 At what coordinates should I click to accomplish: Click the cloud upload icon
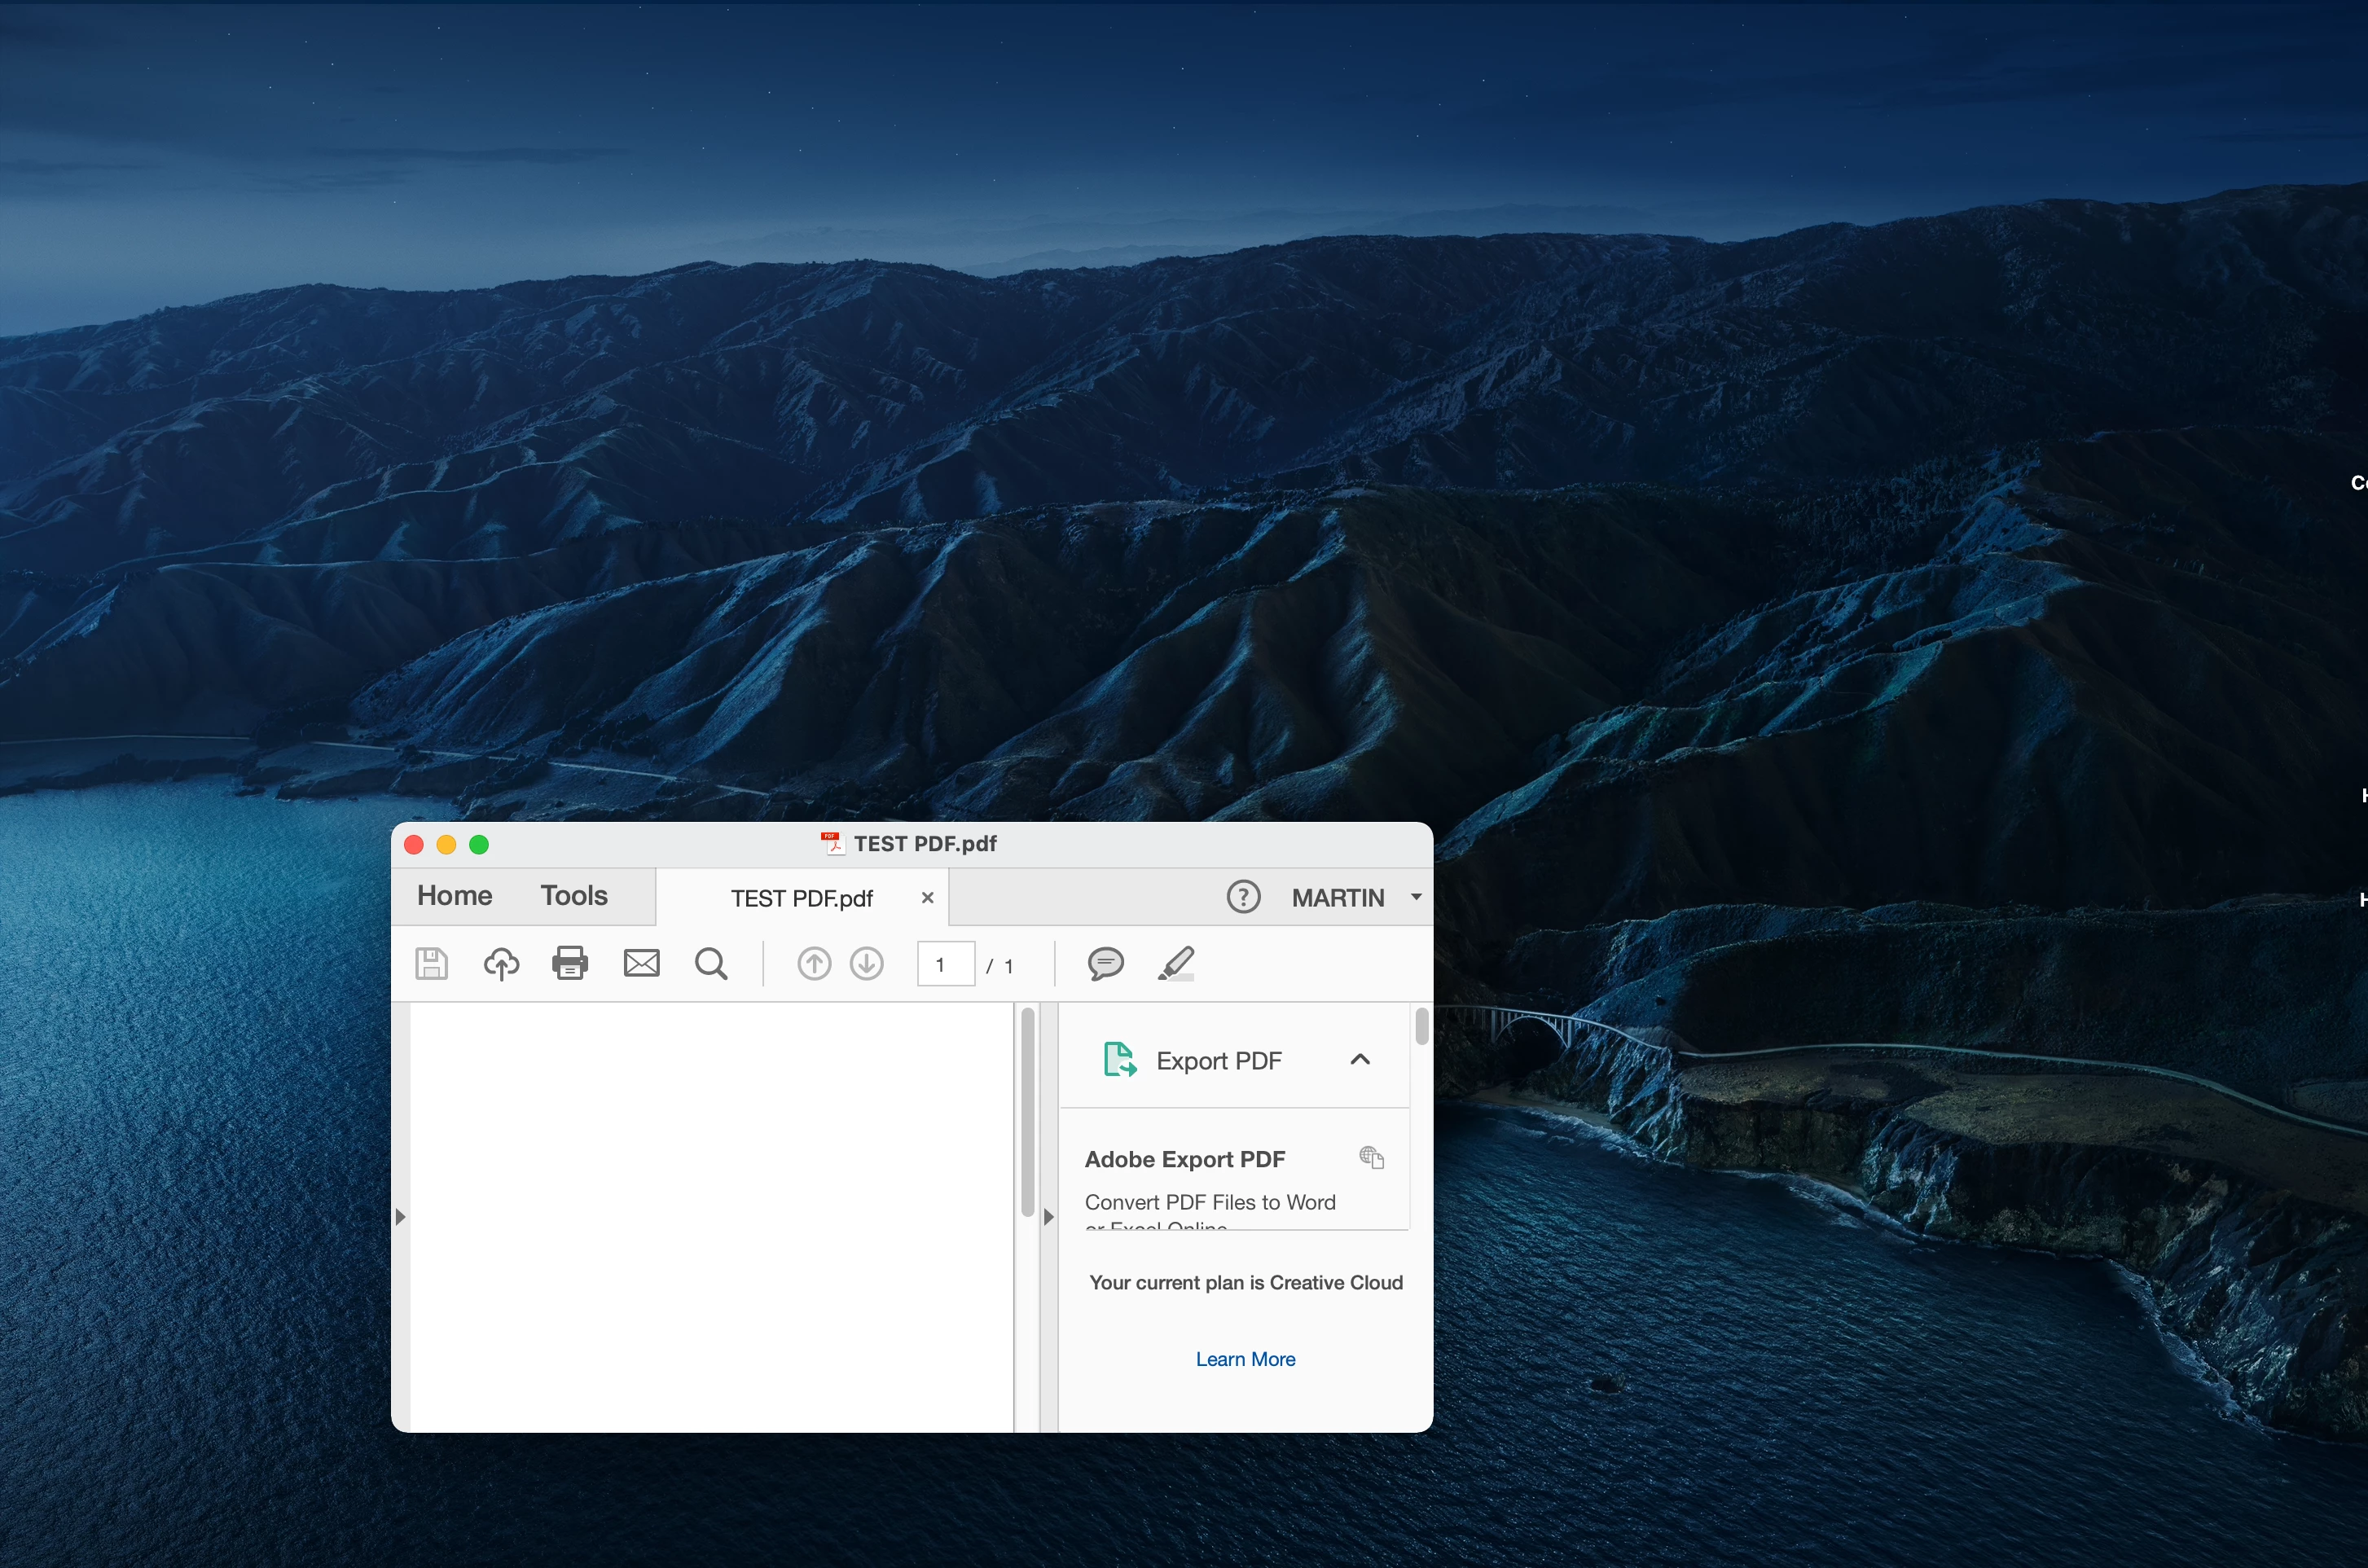pyautogui.click(x=501, y=964)
